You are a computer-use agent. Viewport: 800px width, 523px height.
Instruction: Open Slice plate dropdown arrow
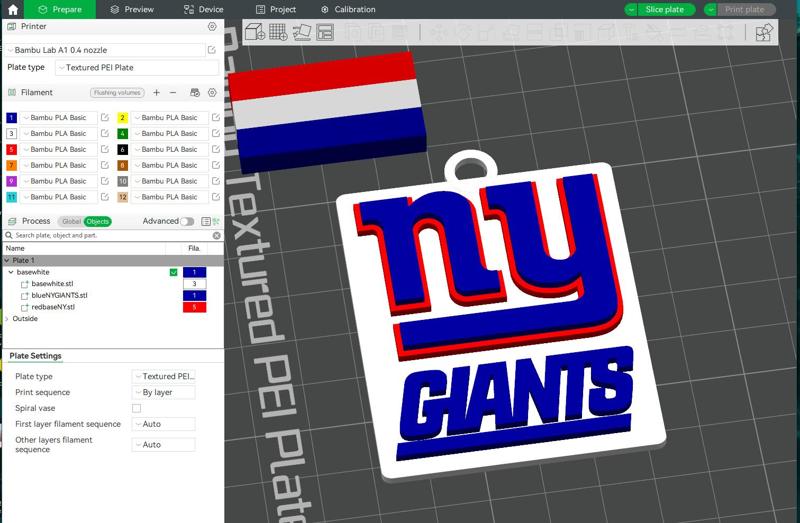[x=631, y=9]
